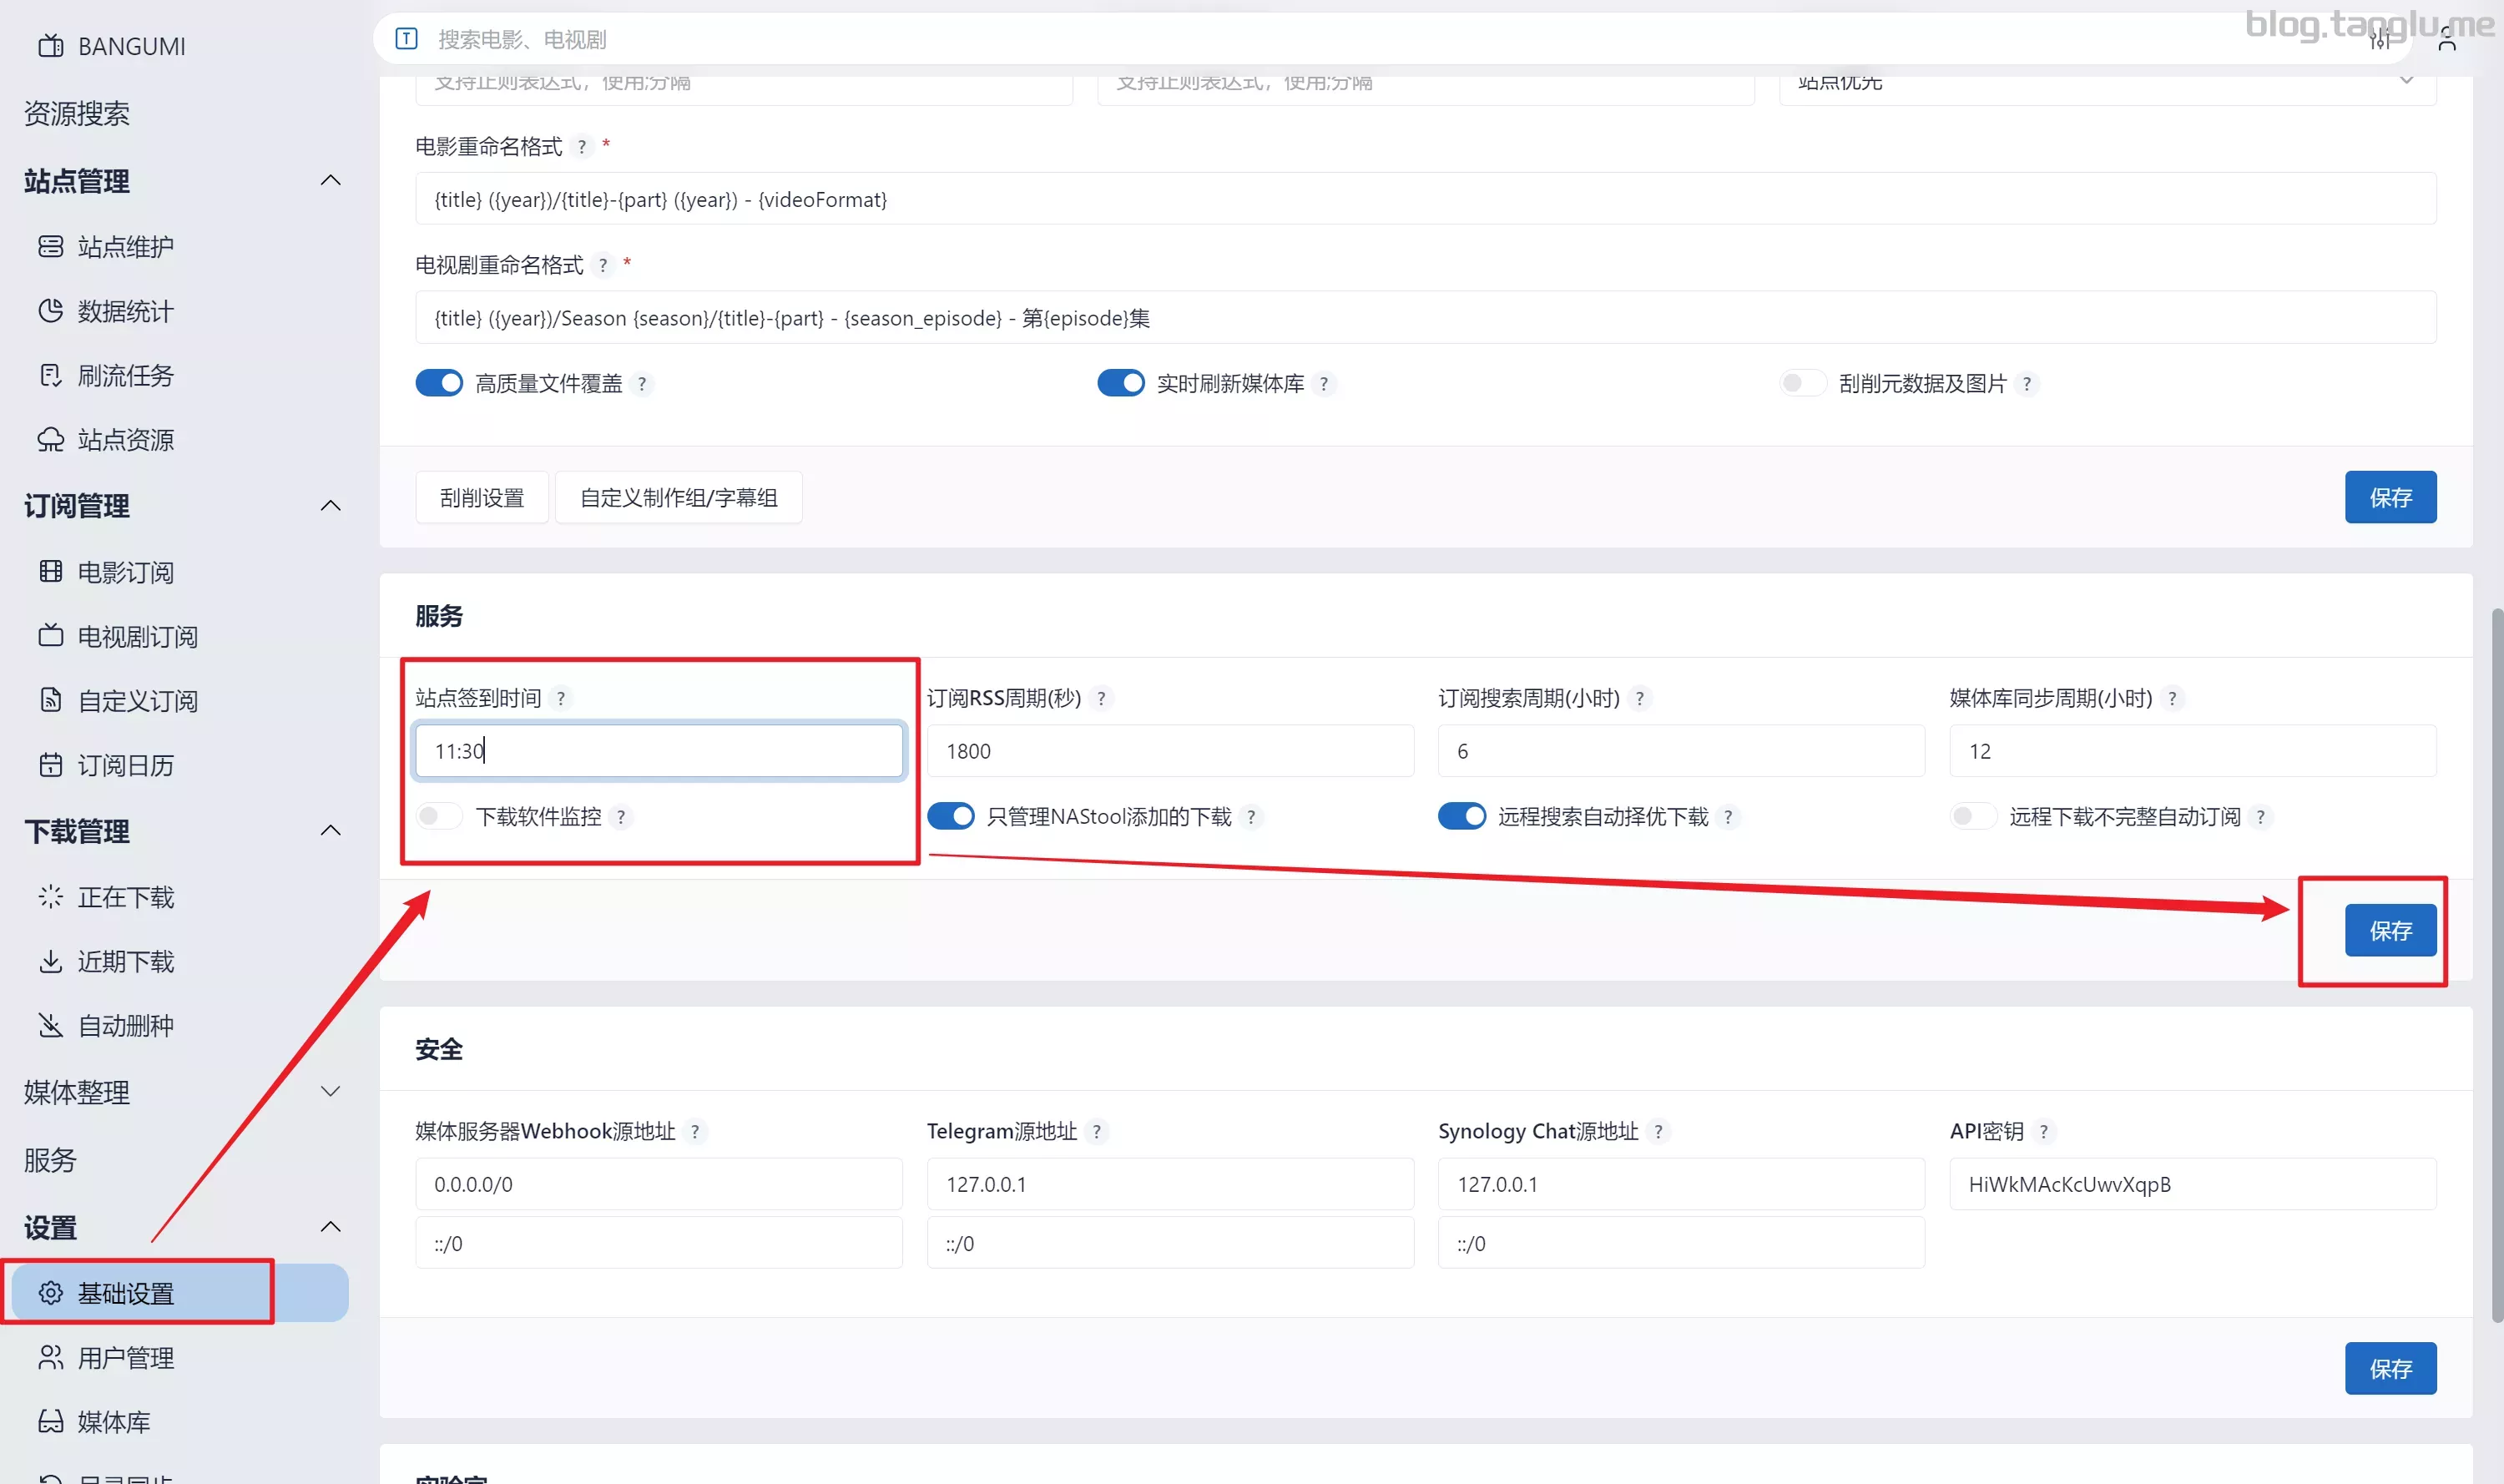Go to 电视剧订阅 in the sidebar
Image resolution: width=2504 pixels, height=1484 pixels.
click(137, 636)
